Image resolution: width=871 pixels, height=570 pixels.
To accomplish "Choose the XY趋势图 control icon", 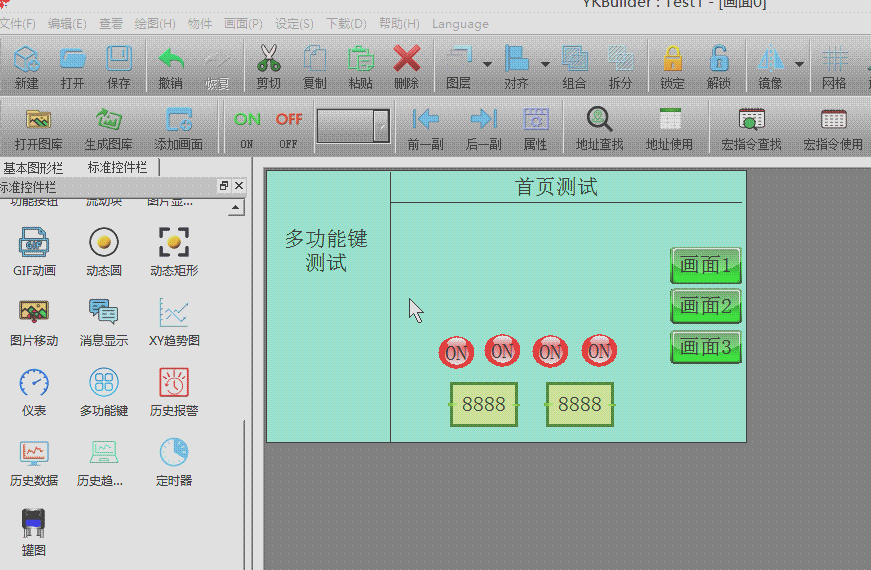I will [x=174, y=313].
